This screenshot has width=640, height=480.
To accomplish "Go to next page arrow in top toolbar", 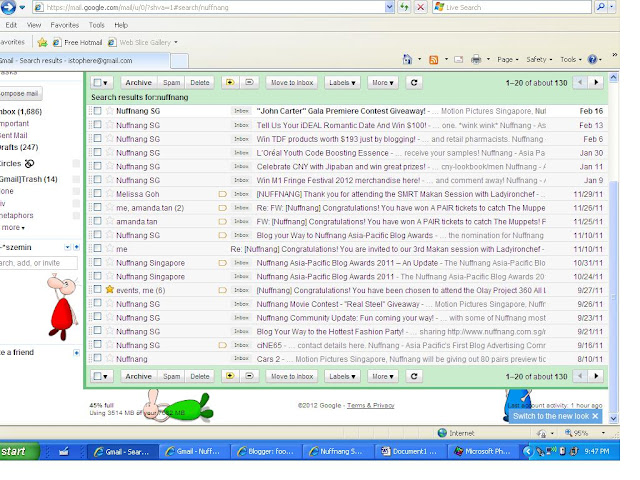I will 596,82.
